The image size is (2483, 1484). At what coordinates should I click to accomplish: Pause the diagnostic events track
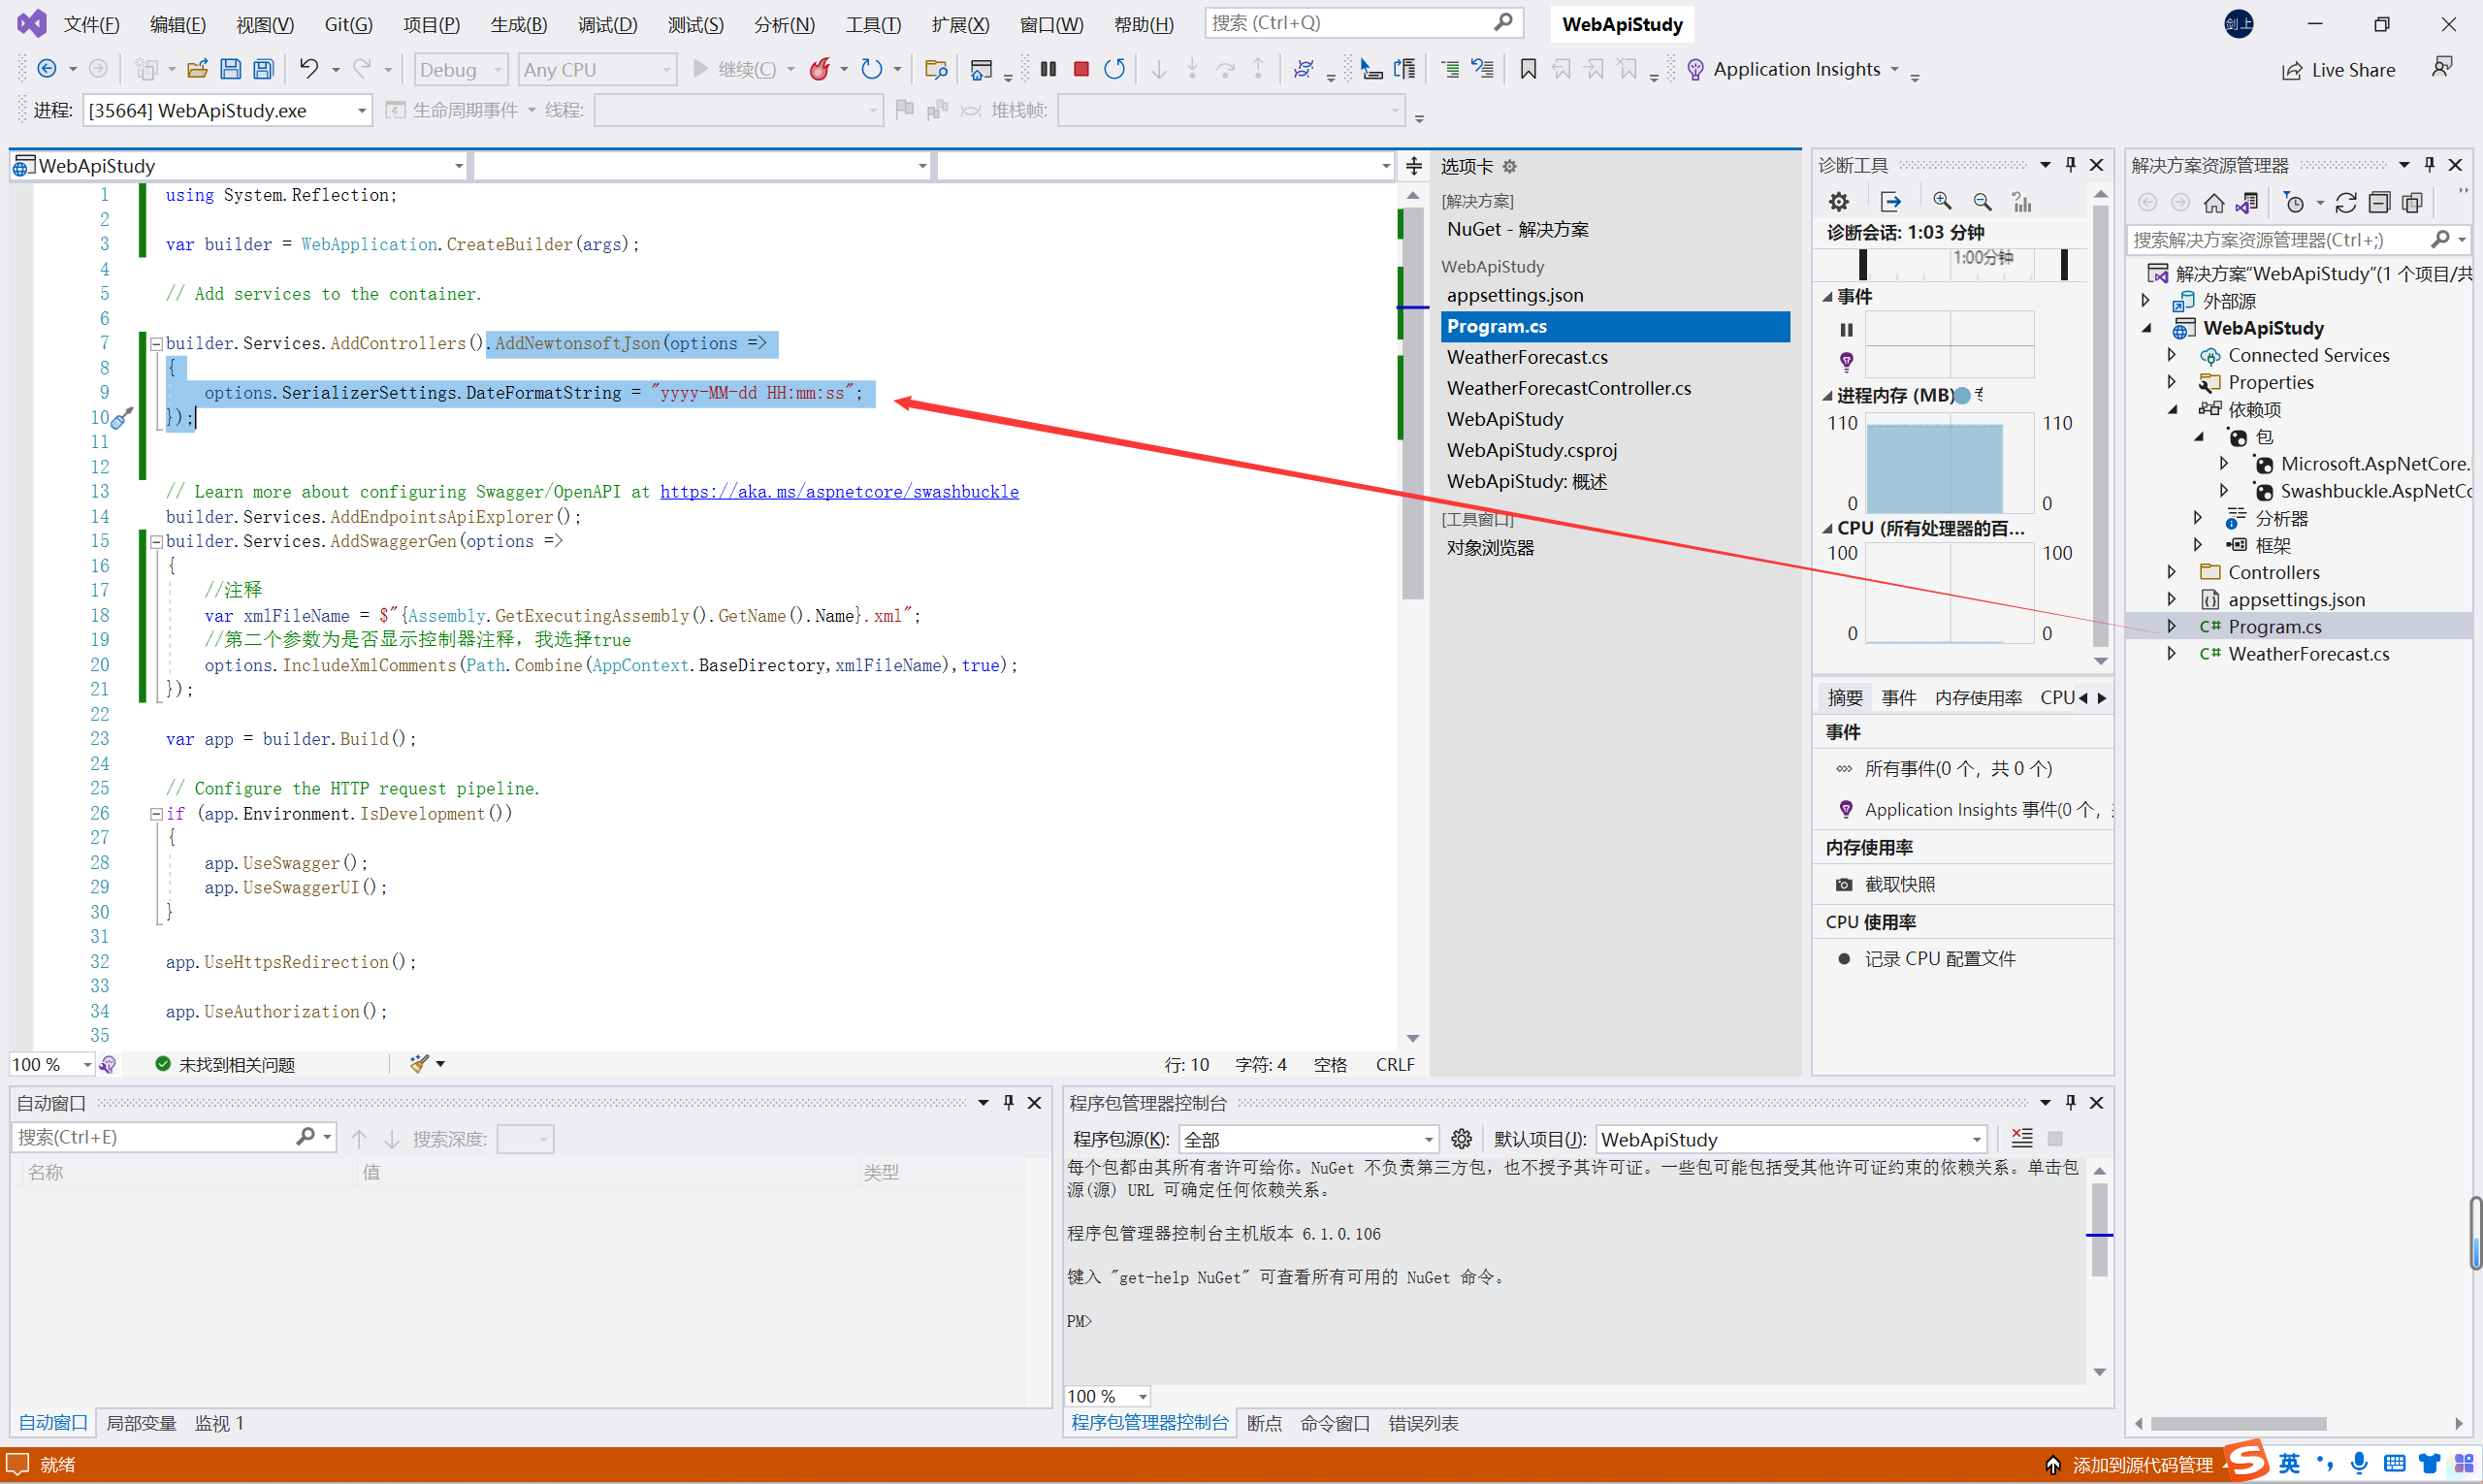coord(1846,330)
